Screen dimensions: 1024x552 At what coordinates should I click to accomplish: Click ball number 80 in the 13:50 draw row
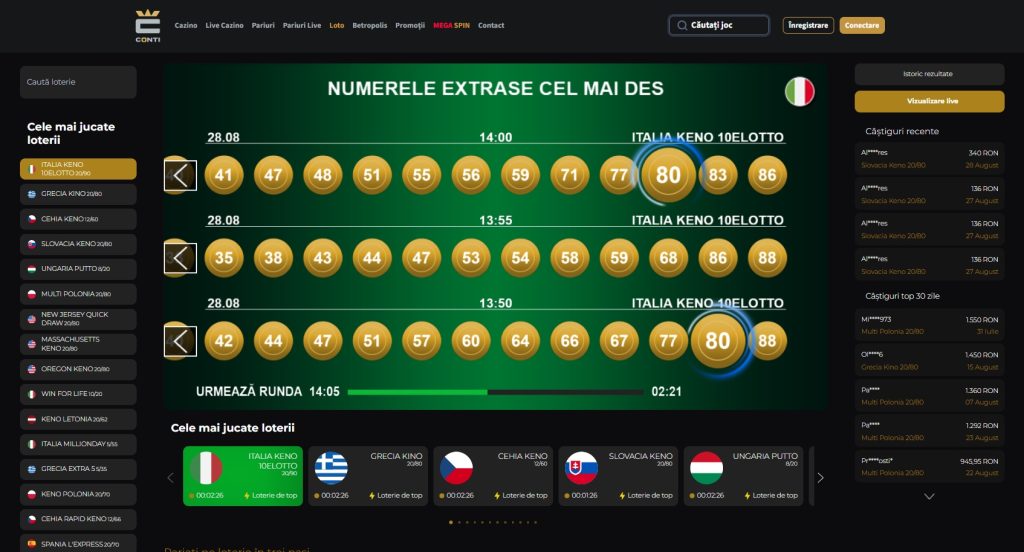tap(718, 341)
